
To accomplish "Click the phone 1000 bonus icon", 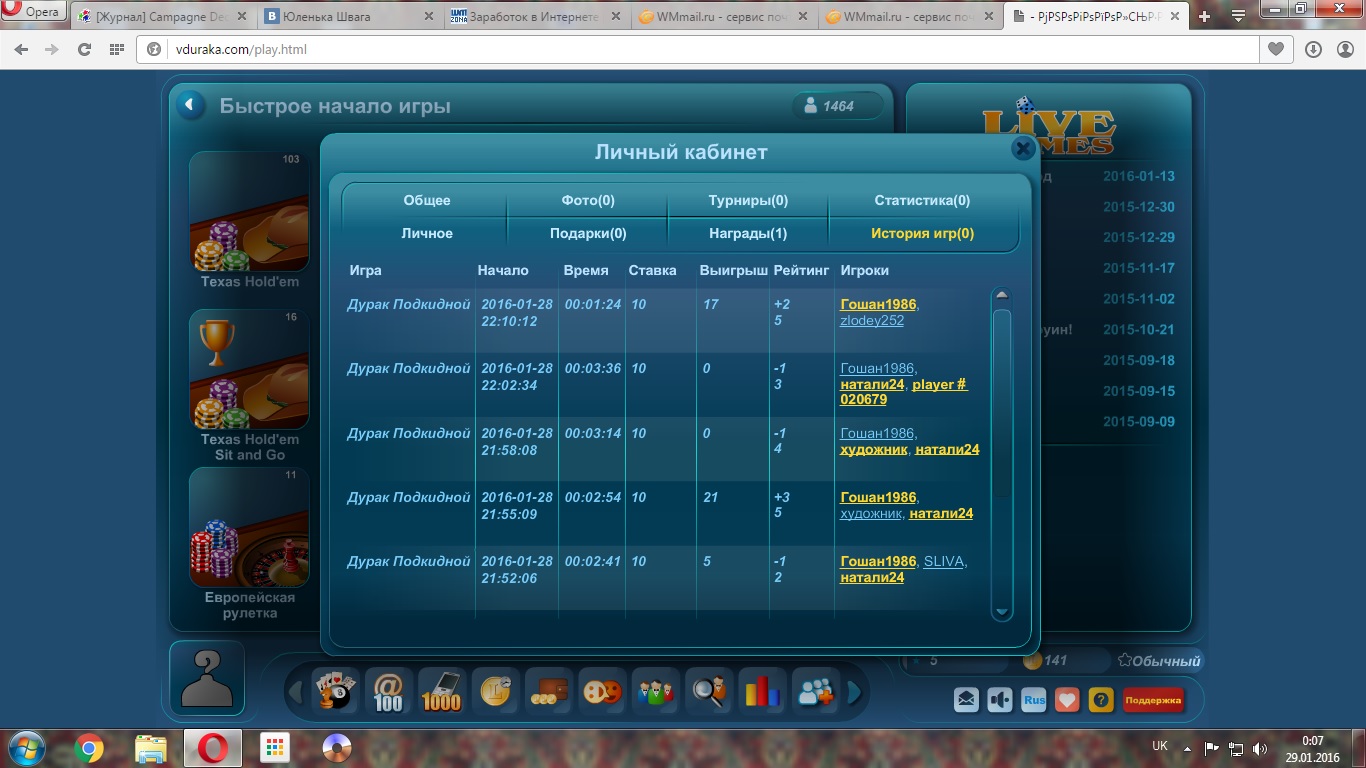I will pos(441,690).
